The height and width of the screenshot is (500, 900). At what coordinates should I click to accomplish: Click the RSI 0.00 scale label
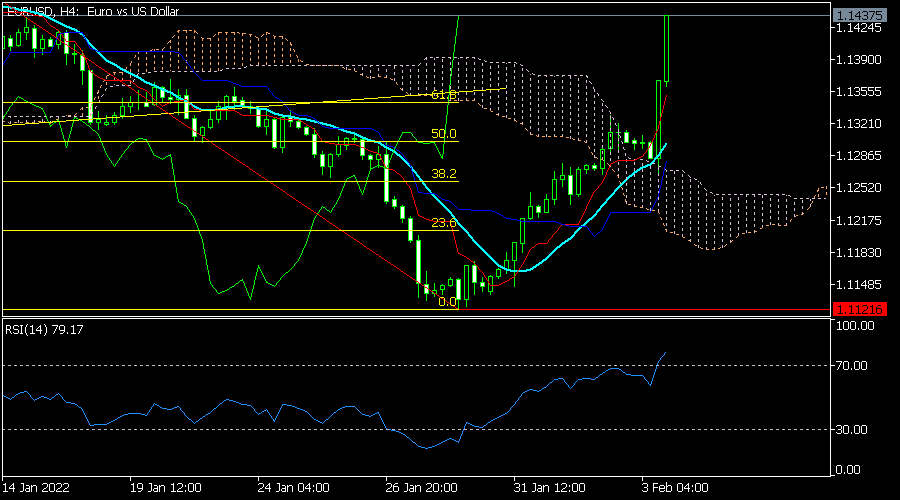tap(848, 470)
